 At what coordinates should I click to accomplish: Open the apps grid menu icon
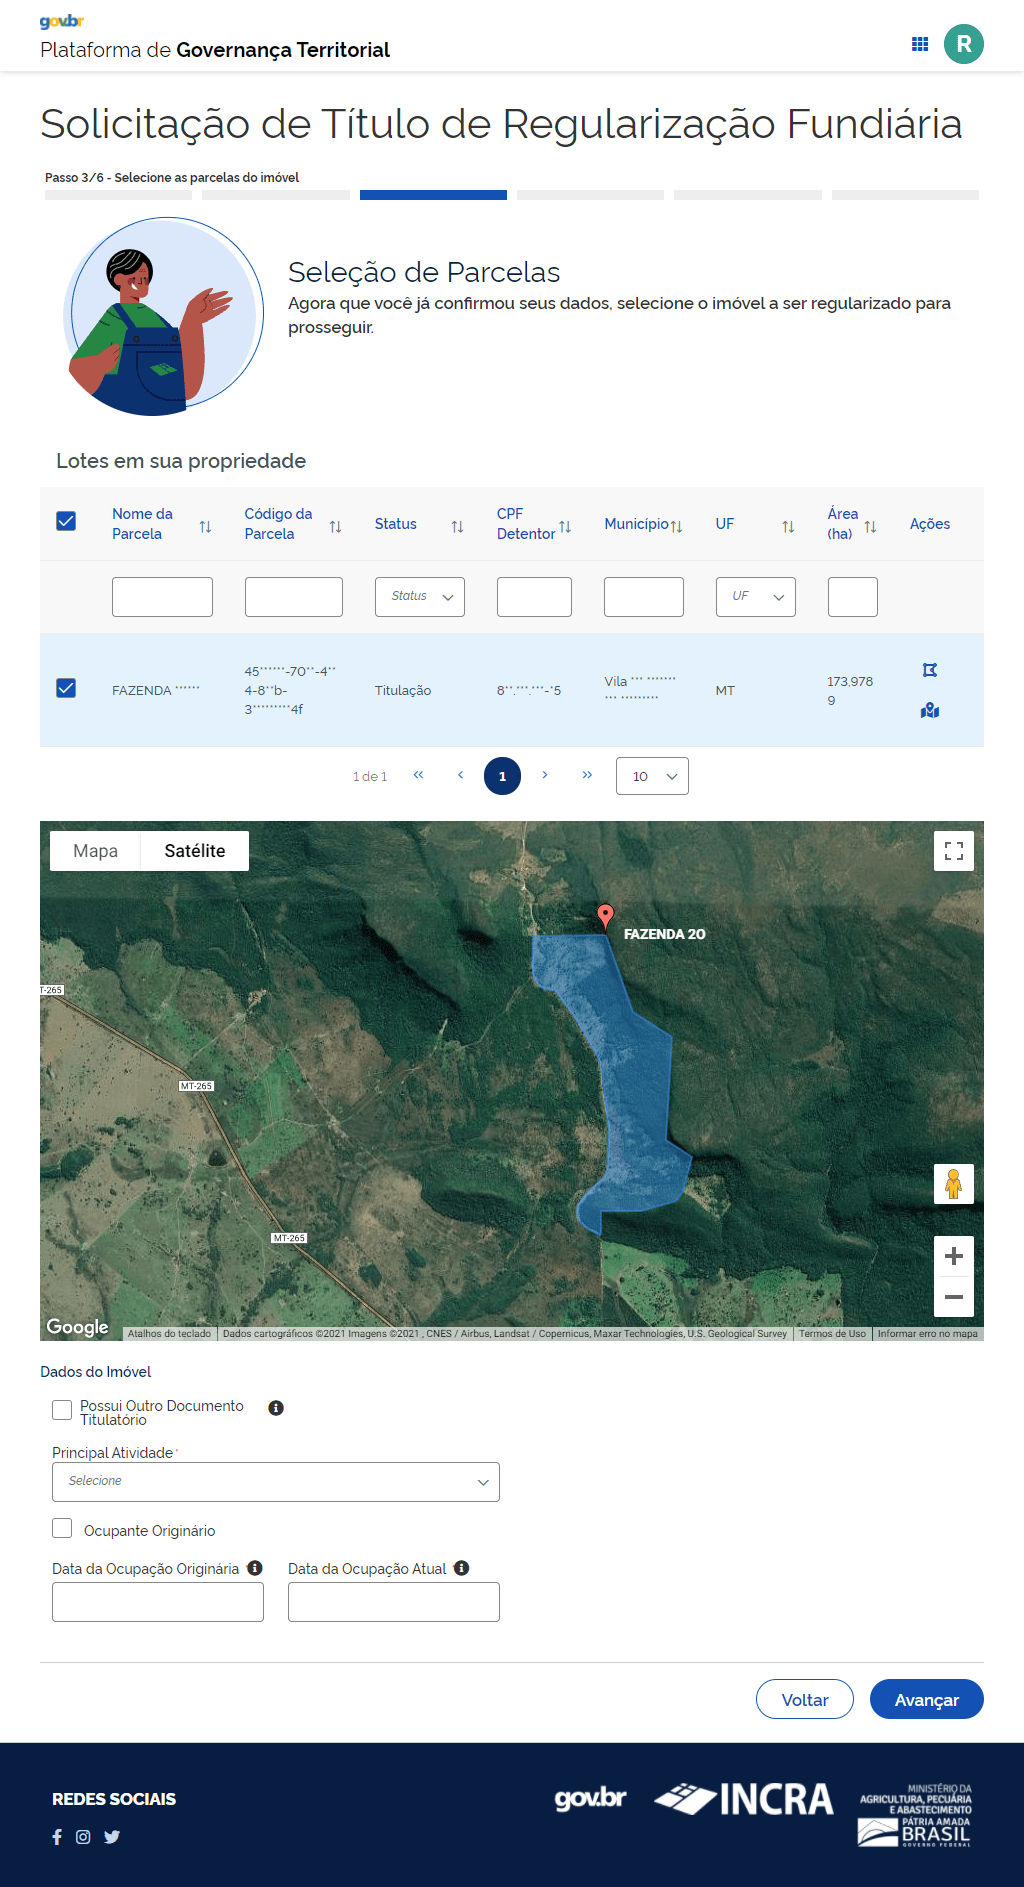coord(920,44)
